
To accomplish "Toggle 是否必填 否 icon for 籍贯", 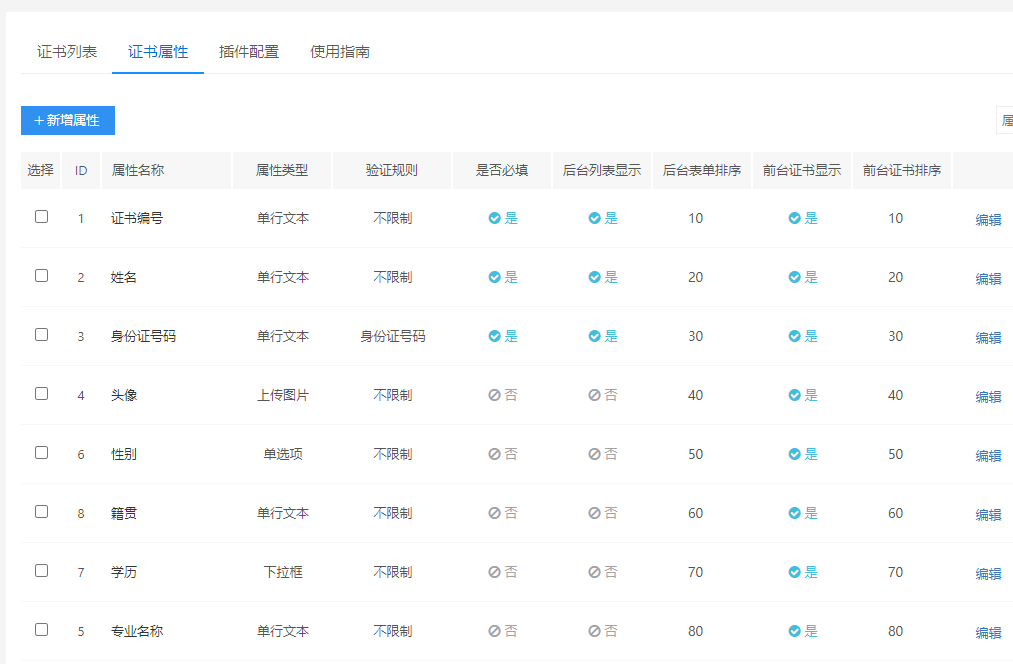I will click(x=494, y=513).
